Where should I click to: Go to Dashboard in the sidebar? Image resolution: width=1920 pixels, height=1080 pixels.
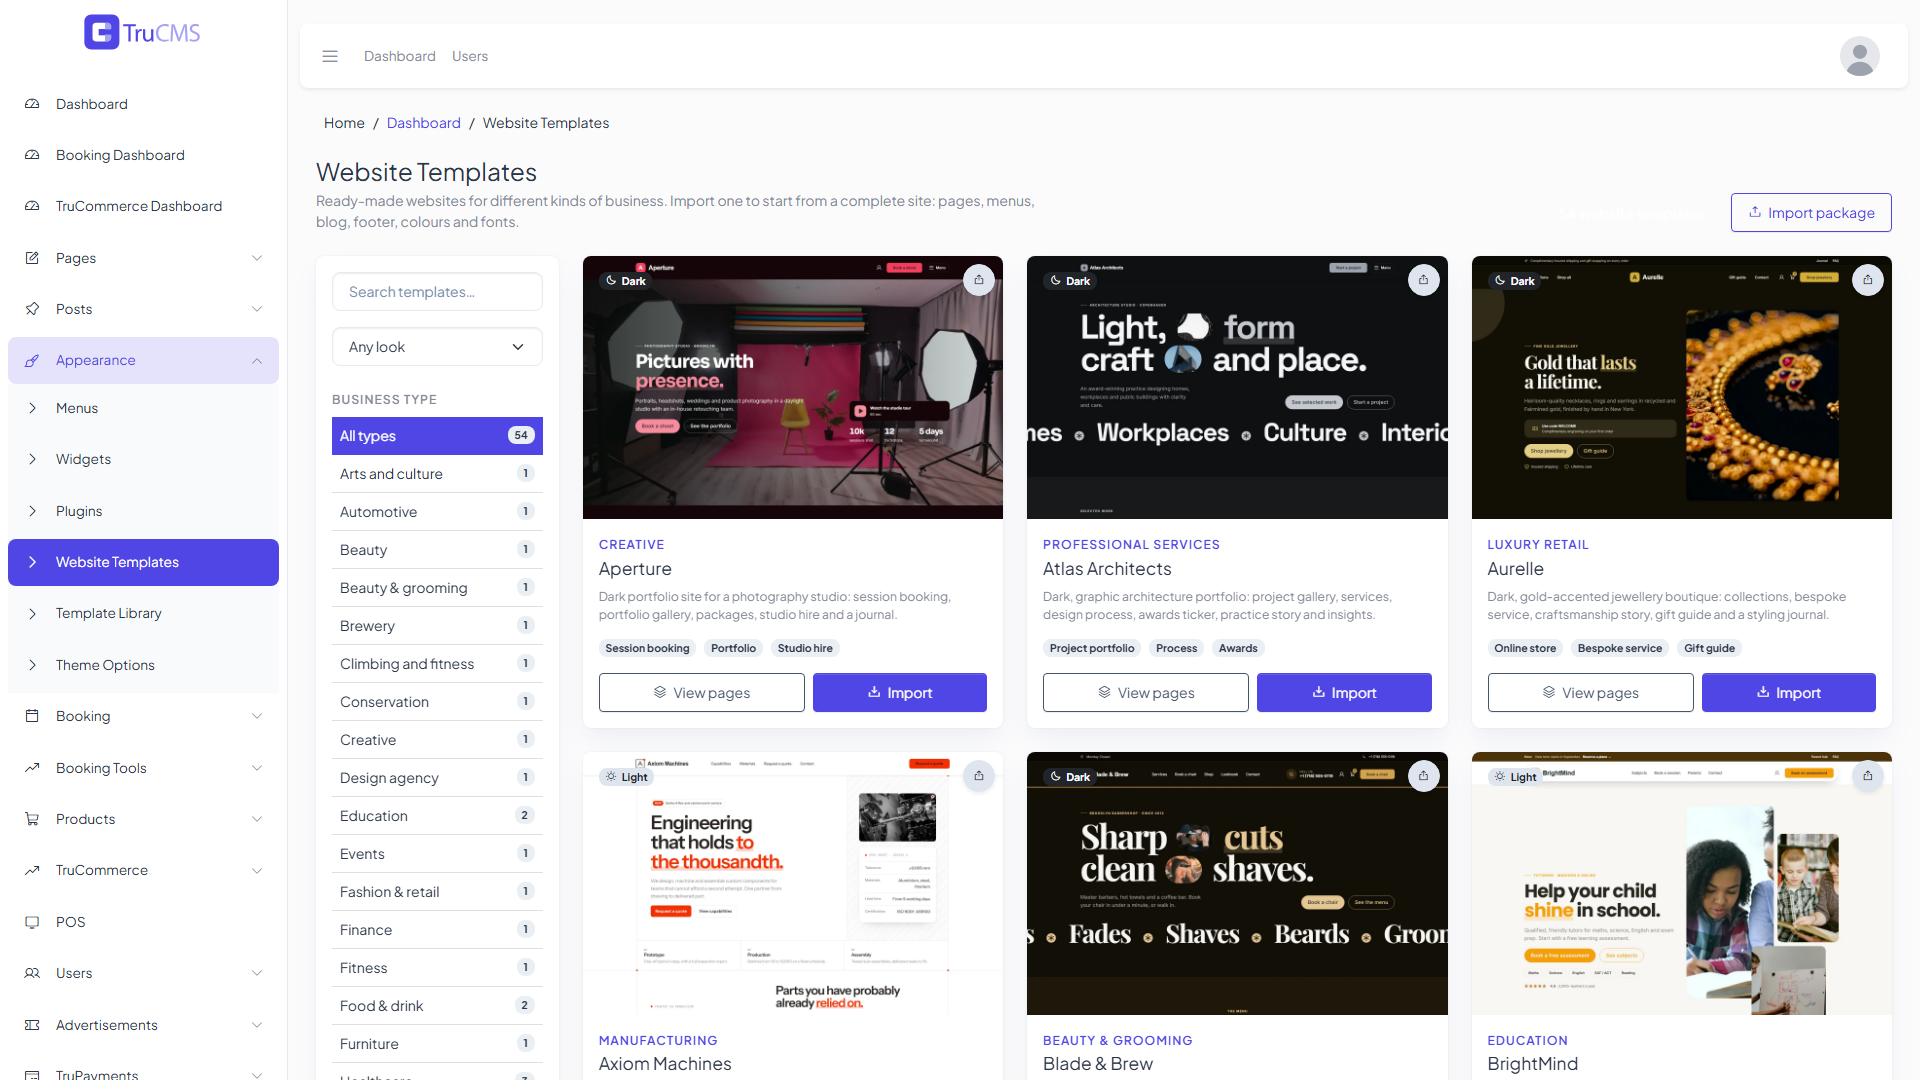pos(143,104)
